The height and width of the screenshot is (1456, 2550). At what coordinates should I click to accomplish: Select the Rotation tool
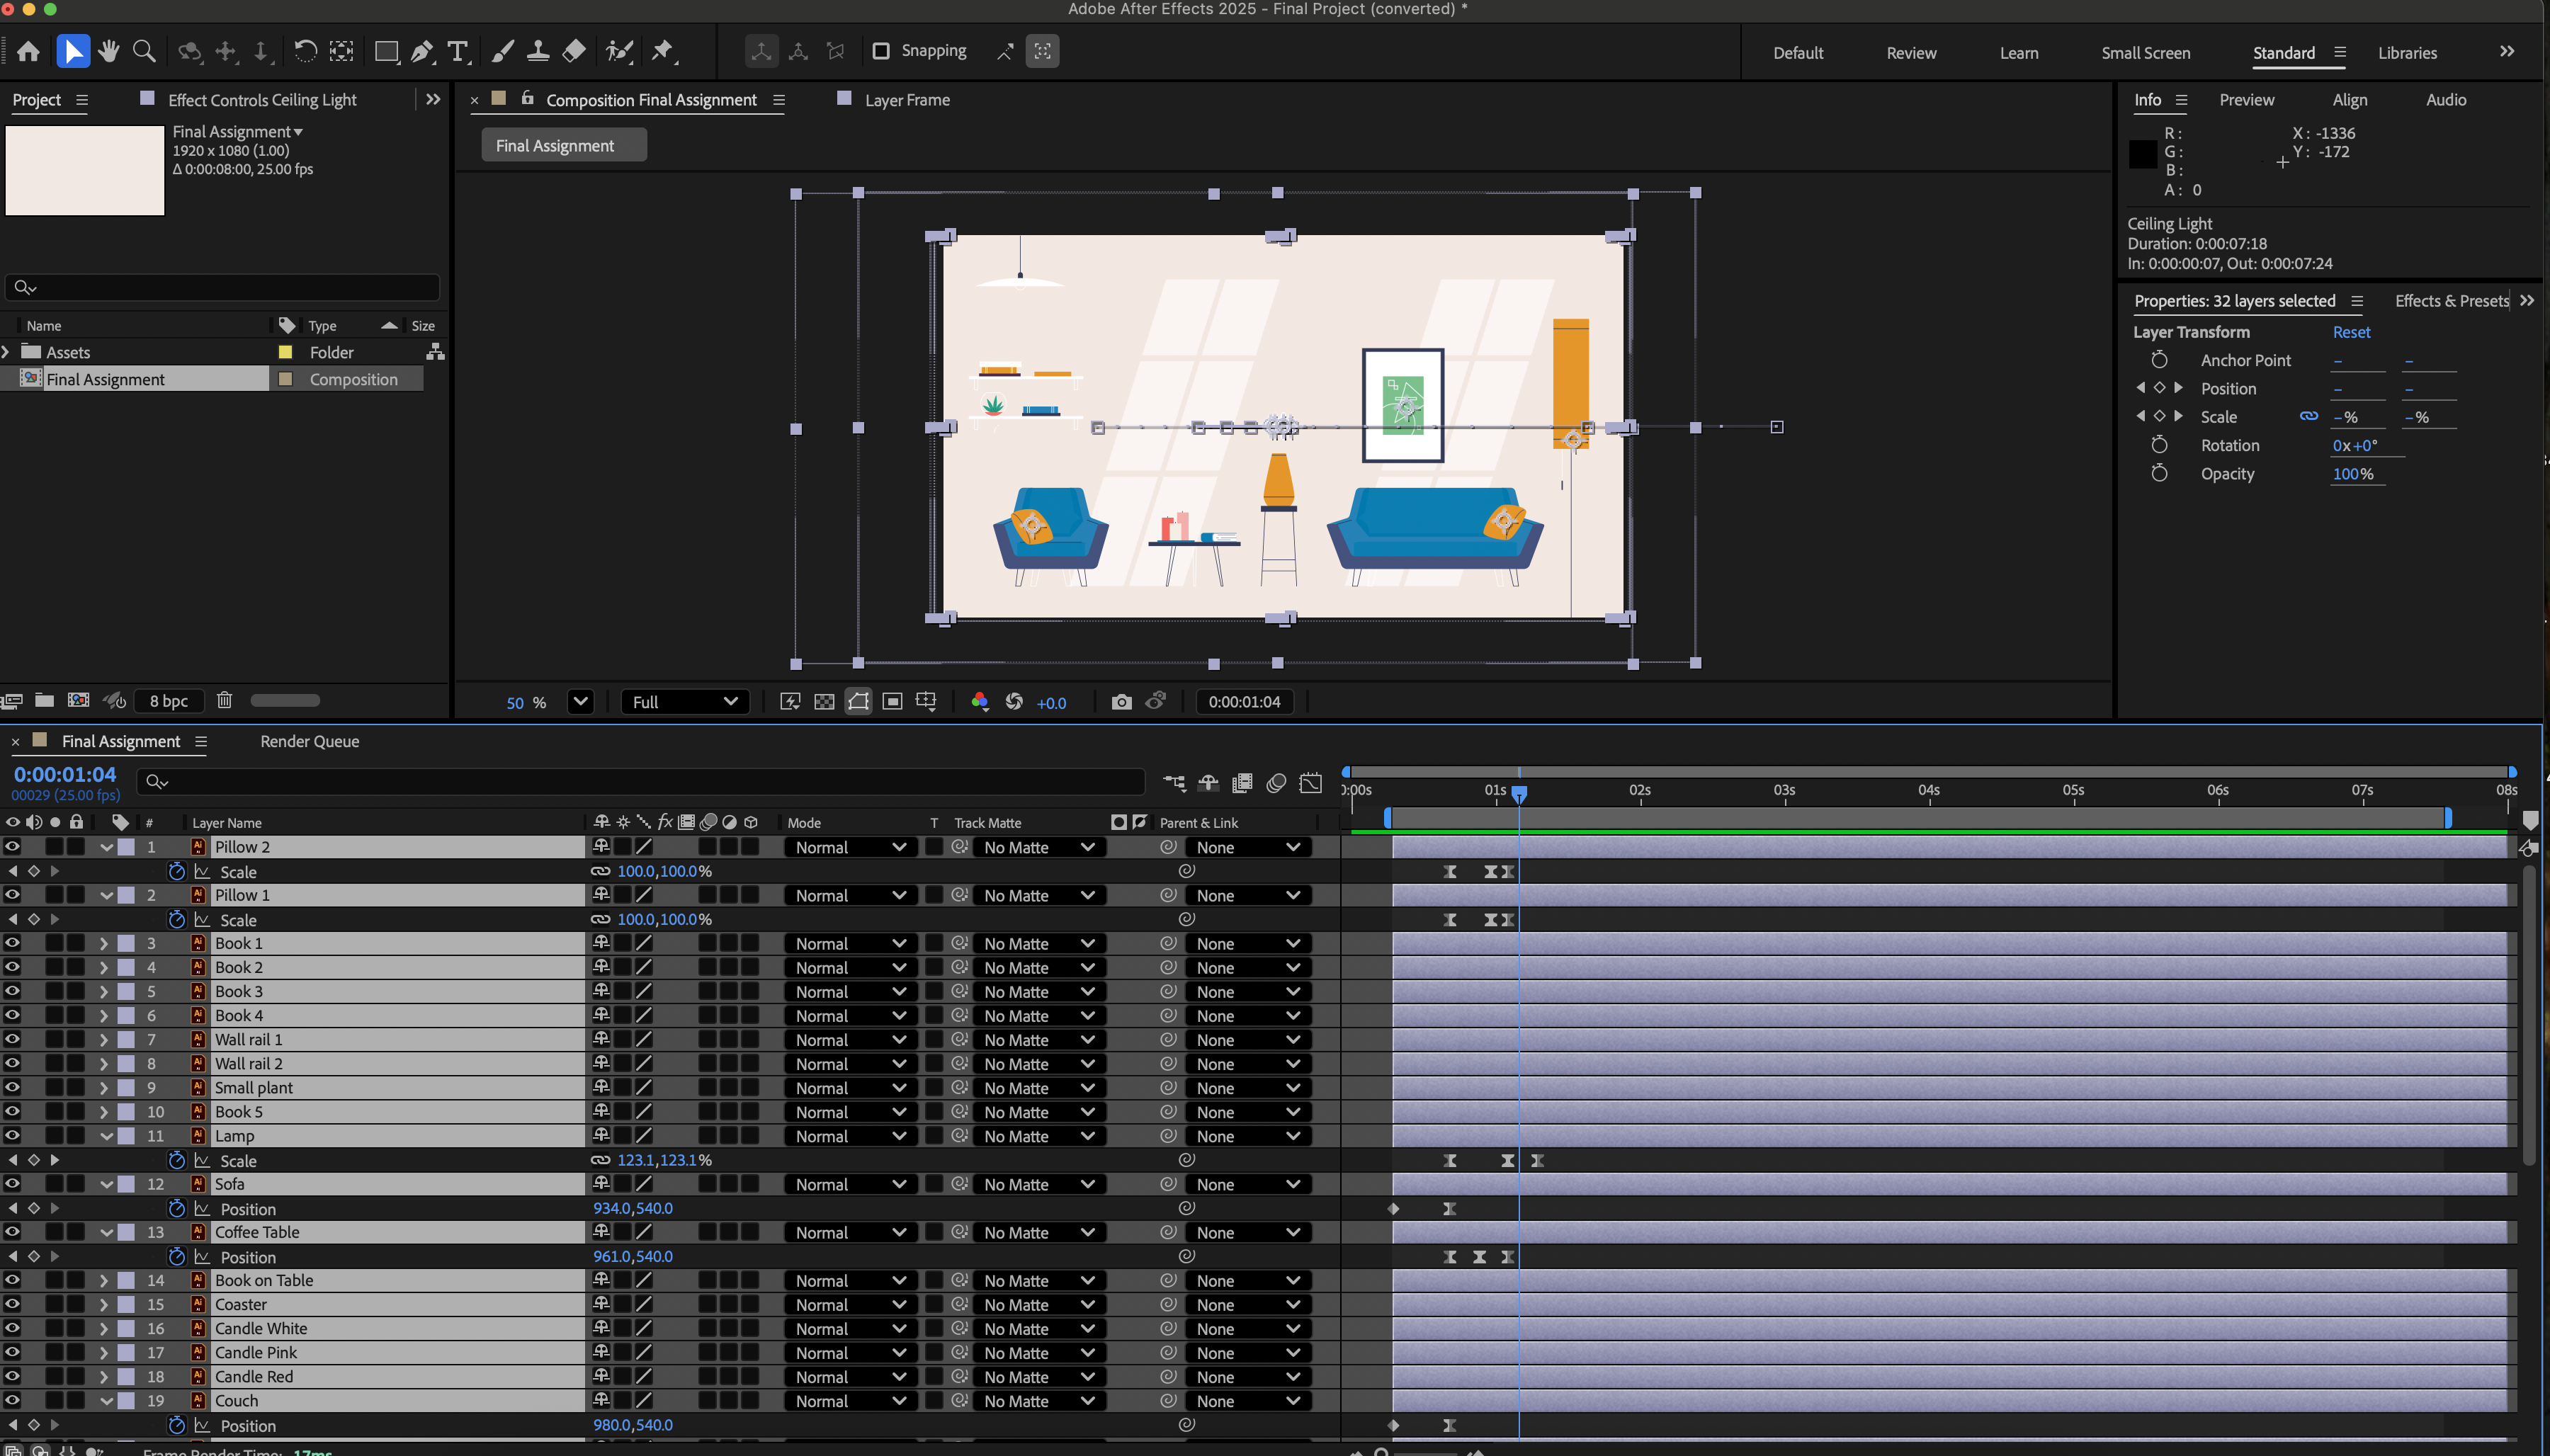pyautogui.click(x=305, y=51)
